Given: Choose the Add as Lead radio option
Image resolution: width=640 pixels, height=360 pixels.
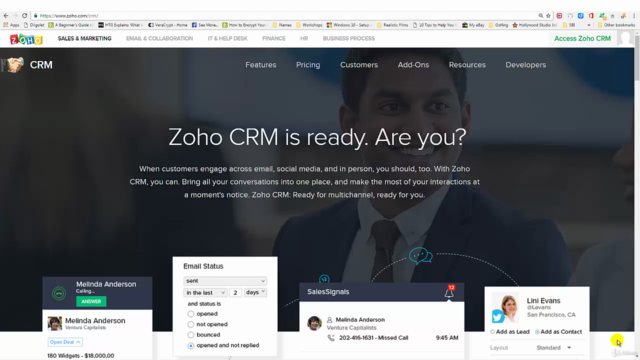Looking at the screenshot, I should point(492,332).
